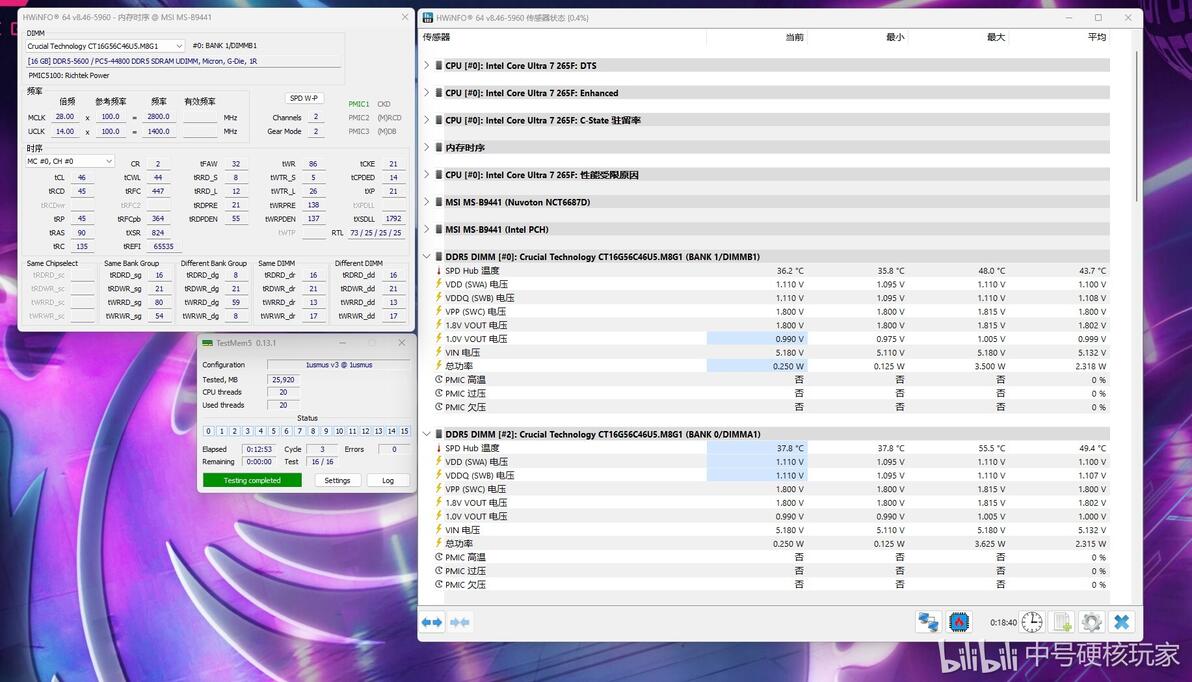Screen dimensions: 1192x682
Task: Collapse the DDR5 DIMM [#0] BANK 1/DIMMB1 group
Action: 426,257
